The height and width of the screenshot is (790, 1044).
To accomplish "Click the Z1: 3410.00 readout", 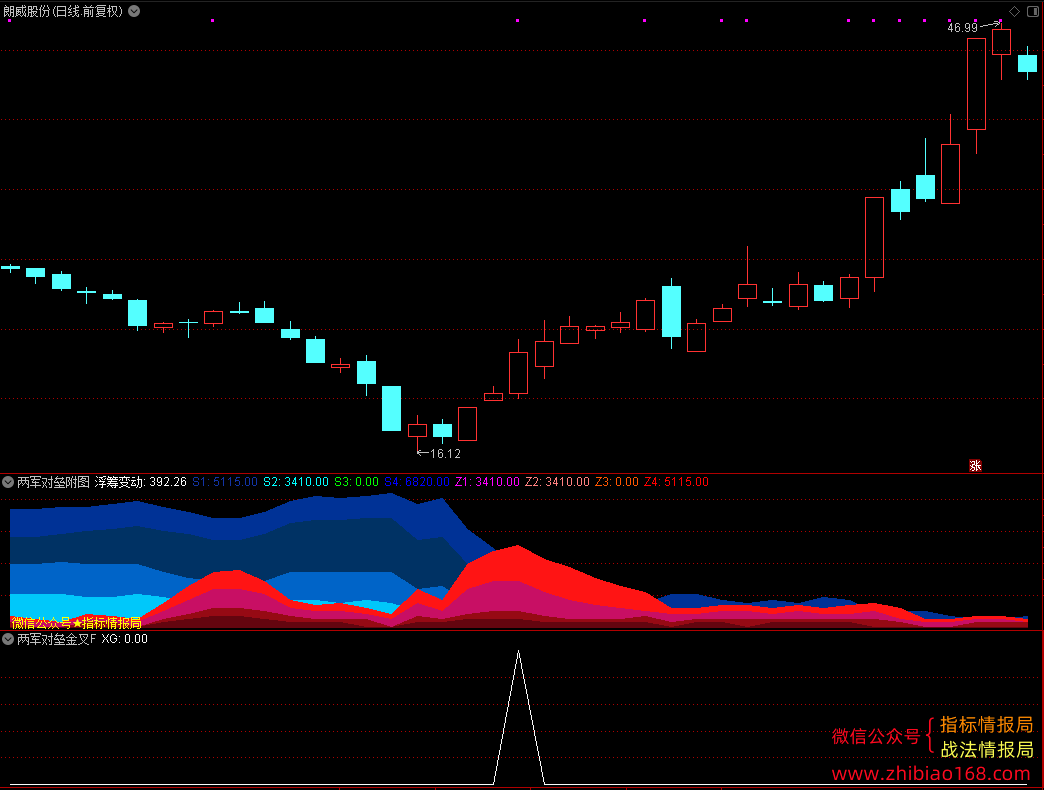I will click(487, 482).
